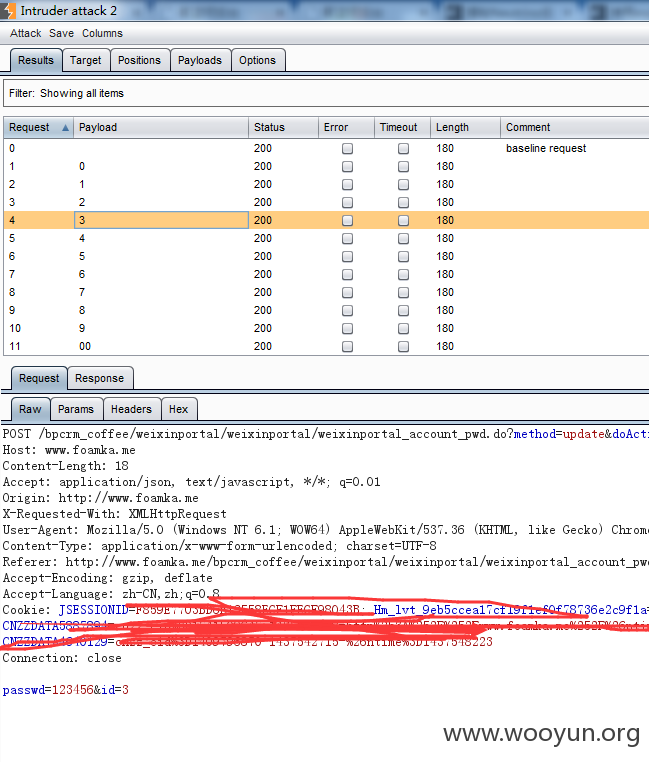The height and width of the screenshot is (762, 649).
Task: Toggle Error checkbox for request 3
Action: click(348, 203)
